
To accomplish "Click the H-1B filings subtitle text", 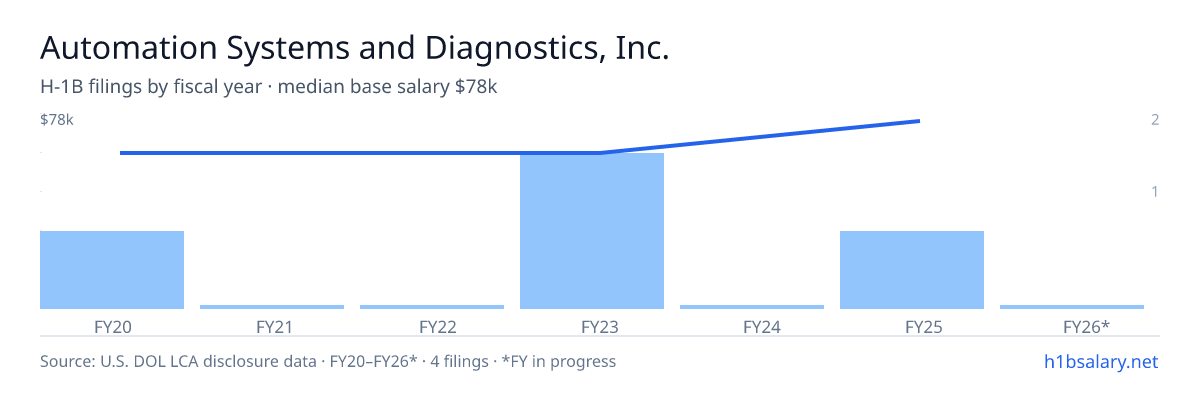I will pyautogui.click(x=269, y=87).
